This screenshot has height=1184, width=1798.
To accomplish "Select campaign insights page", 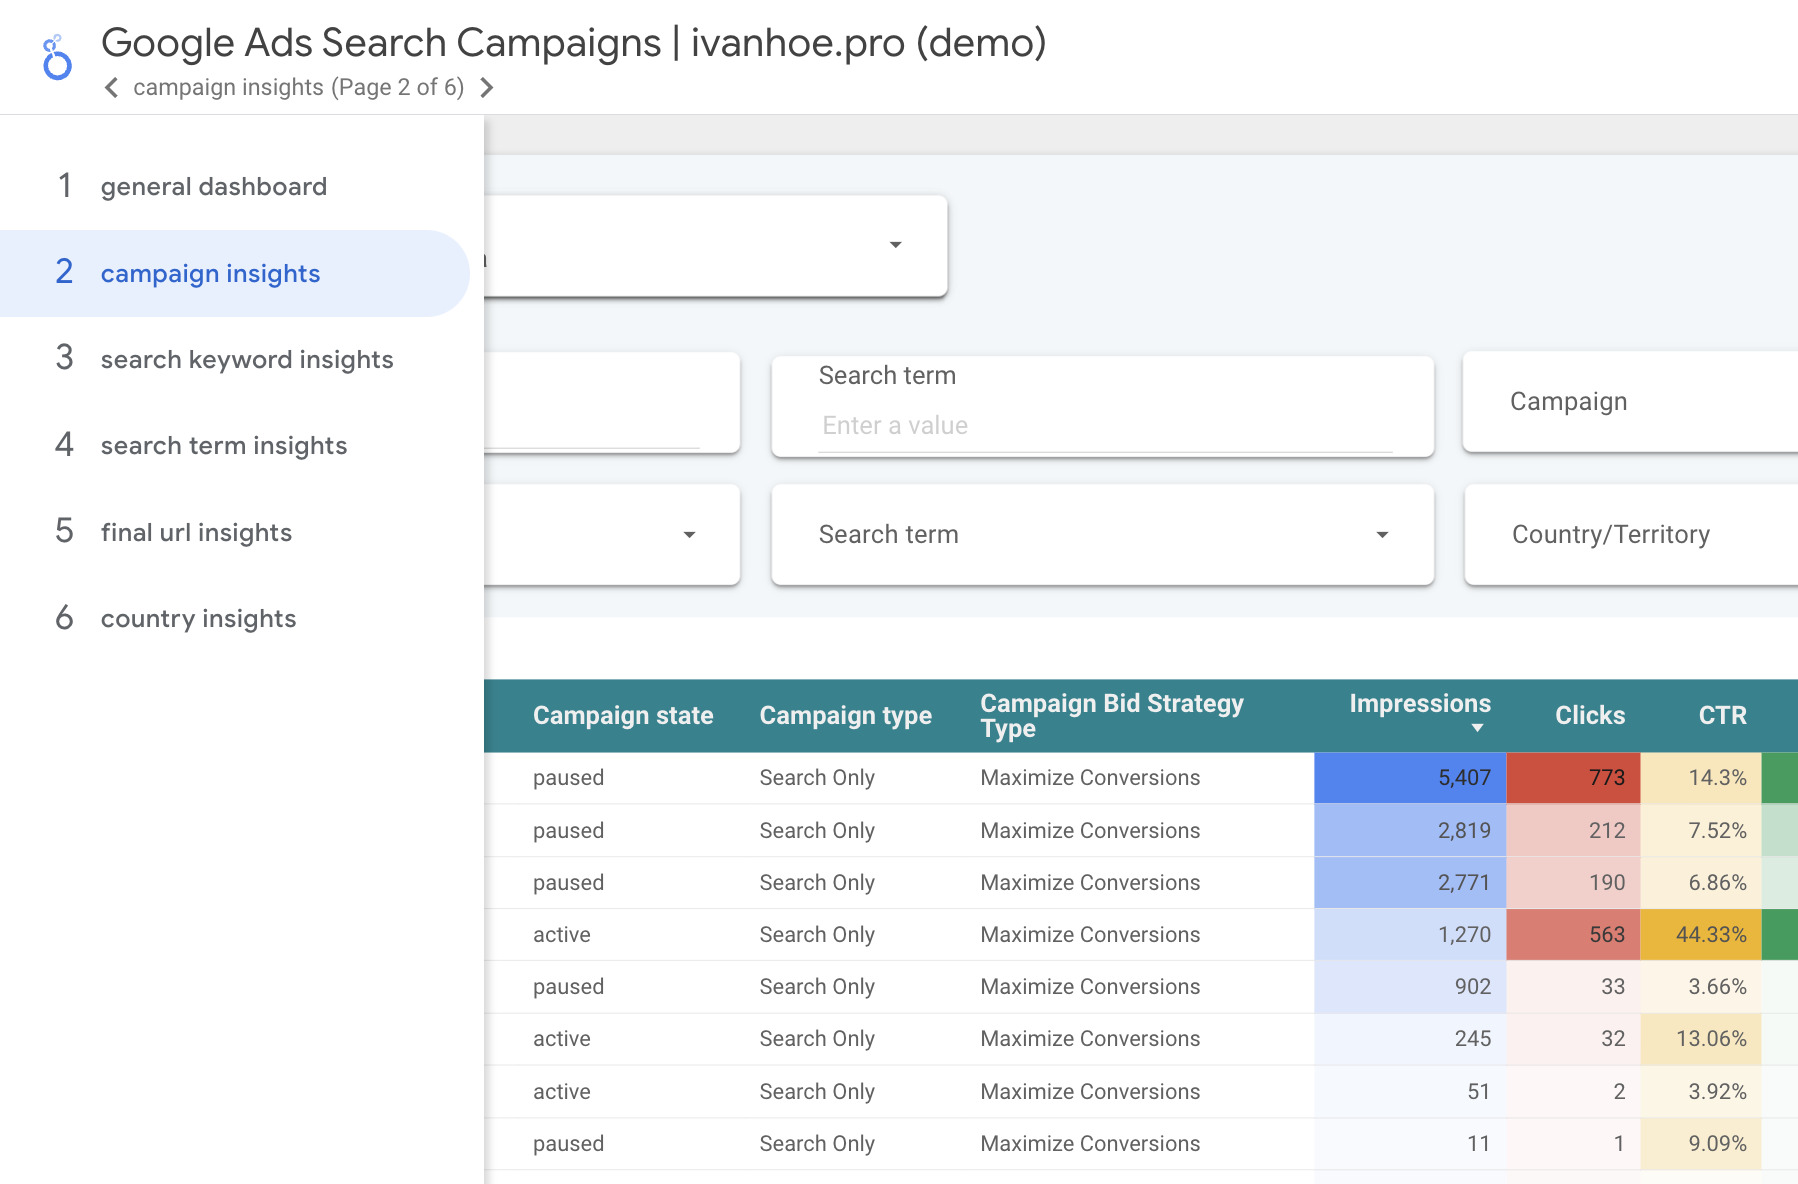I will click(210, 274).
